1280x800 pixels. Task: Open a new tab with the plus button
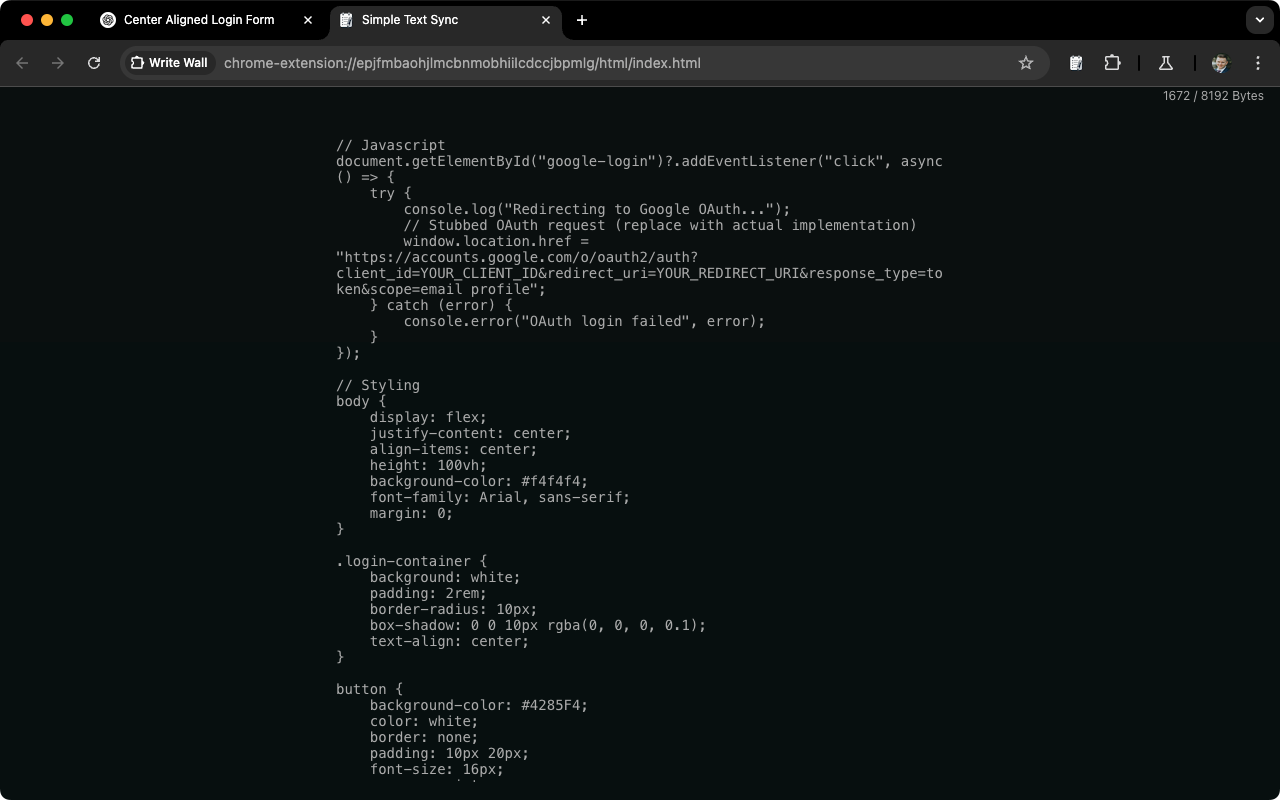click(x=582, y=19)
